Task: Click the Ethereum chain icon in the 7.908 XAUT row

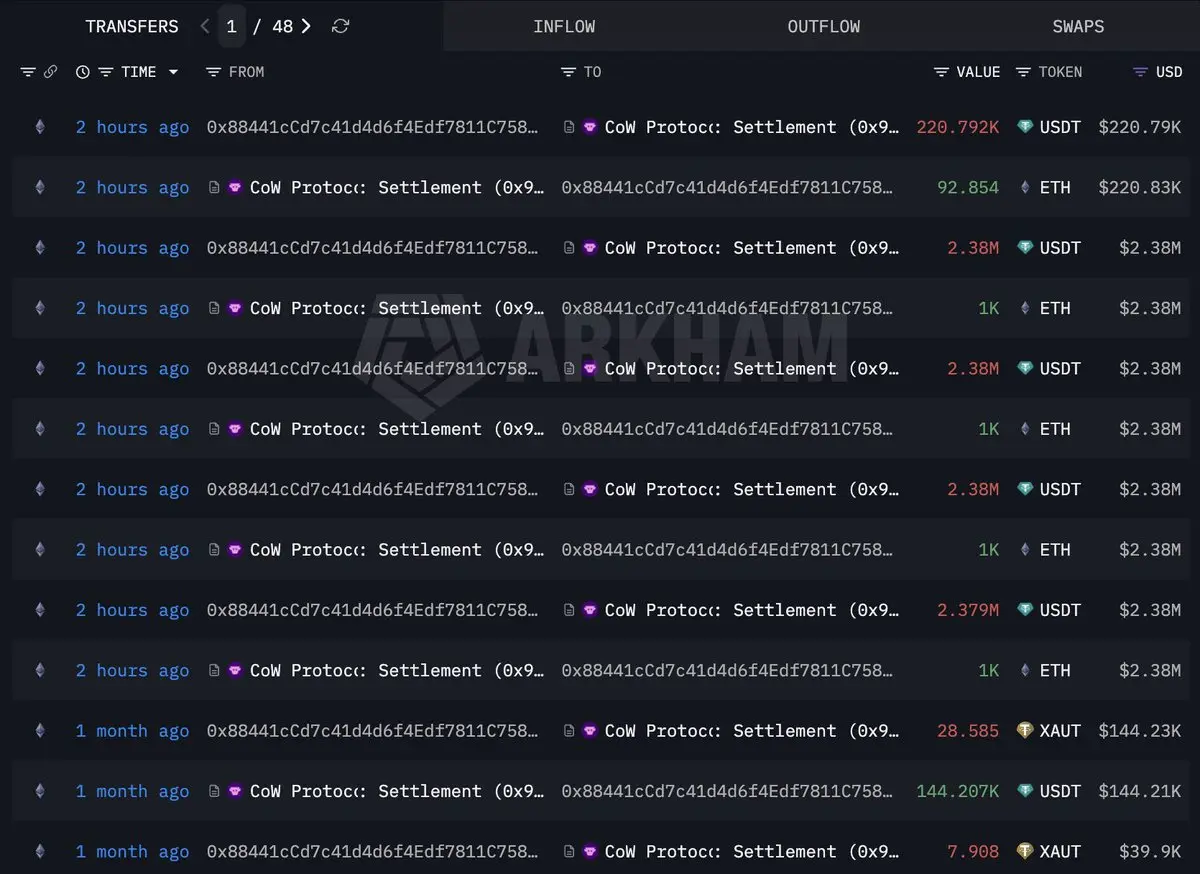Action: point(40,851)
